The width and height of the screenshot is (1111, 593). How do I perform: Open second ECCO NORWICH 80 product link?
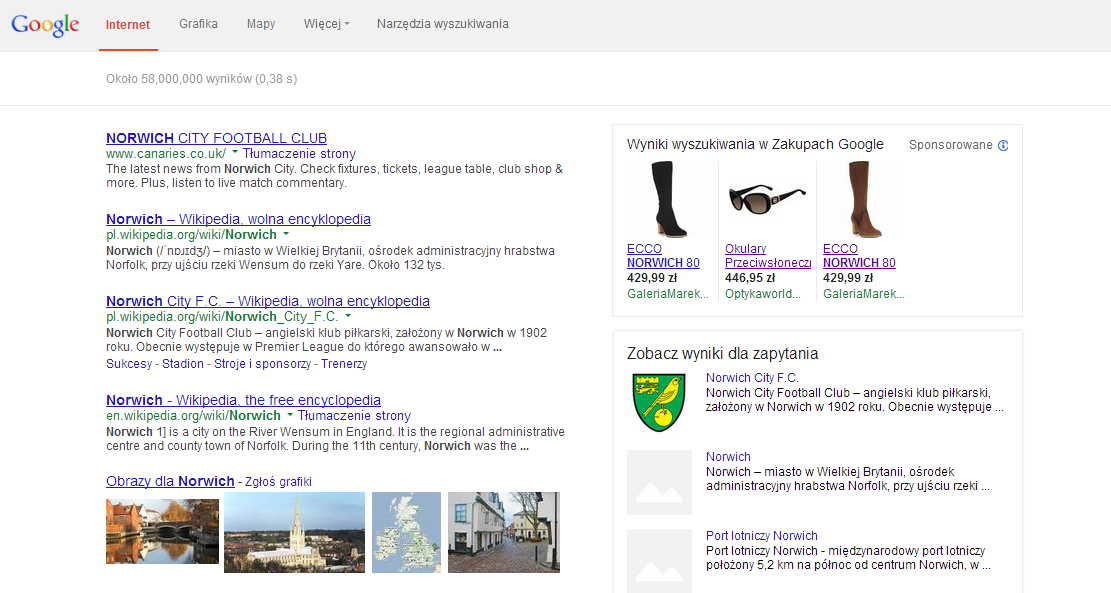click(859, 256)
